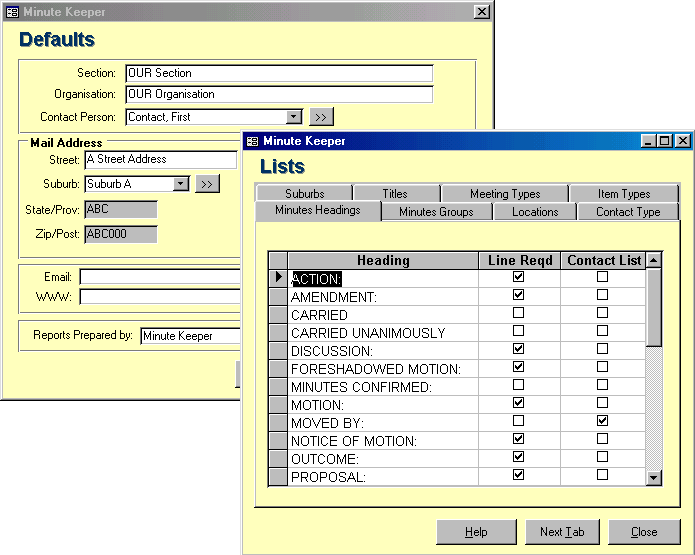Click the >> button beside the Suburb field
The image size is (695, 555).
207,184
